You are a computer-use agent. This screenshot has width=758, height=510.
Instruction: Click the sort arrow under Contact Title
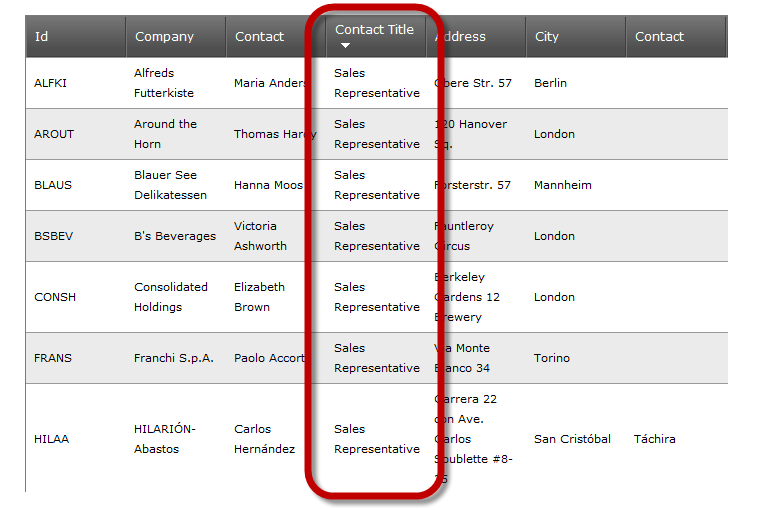click(x=345, y=46)
